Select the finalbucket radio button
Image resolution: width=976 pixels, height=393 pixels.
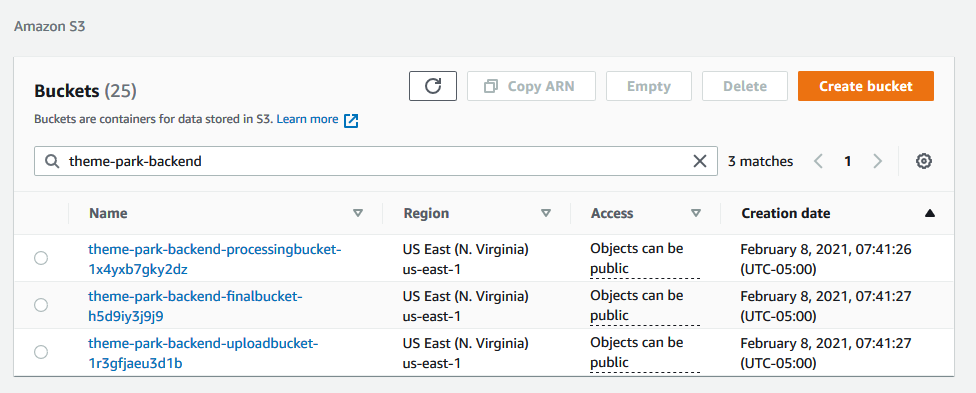(41, 305)
